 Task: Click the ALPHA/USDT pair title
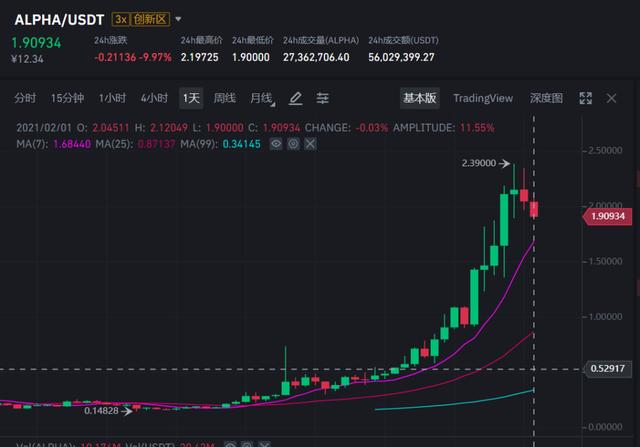[59, 20]
